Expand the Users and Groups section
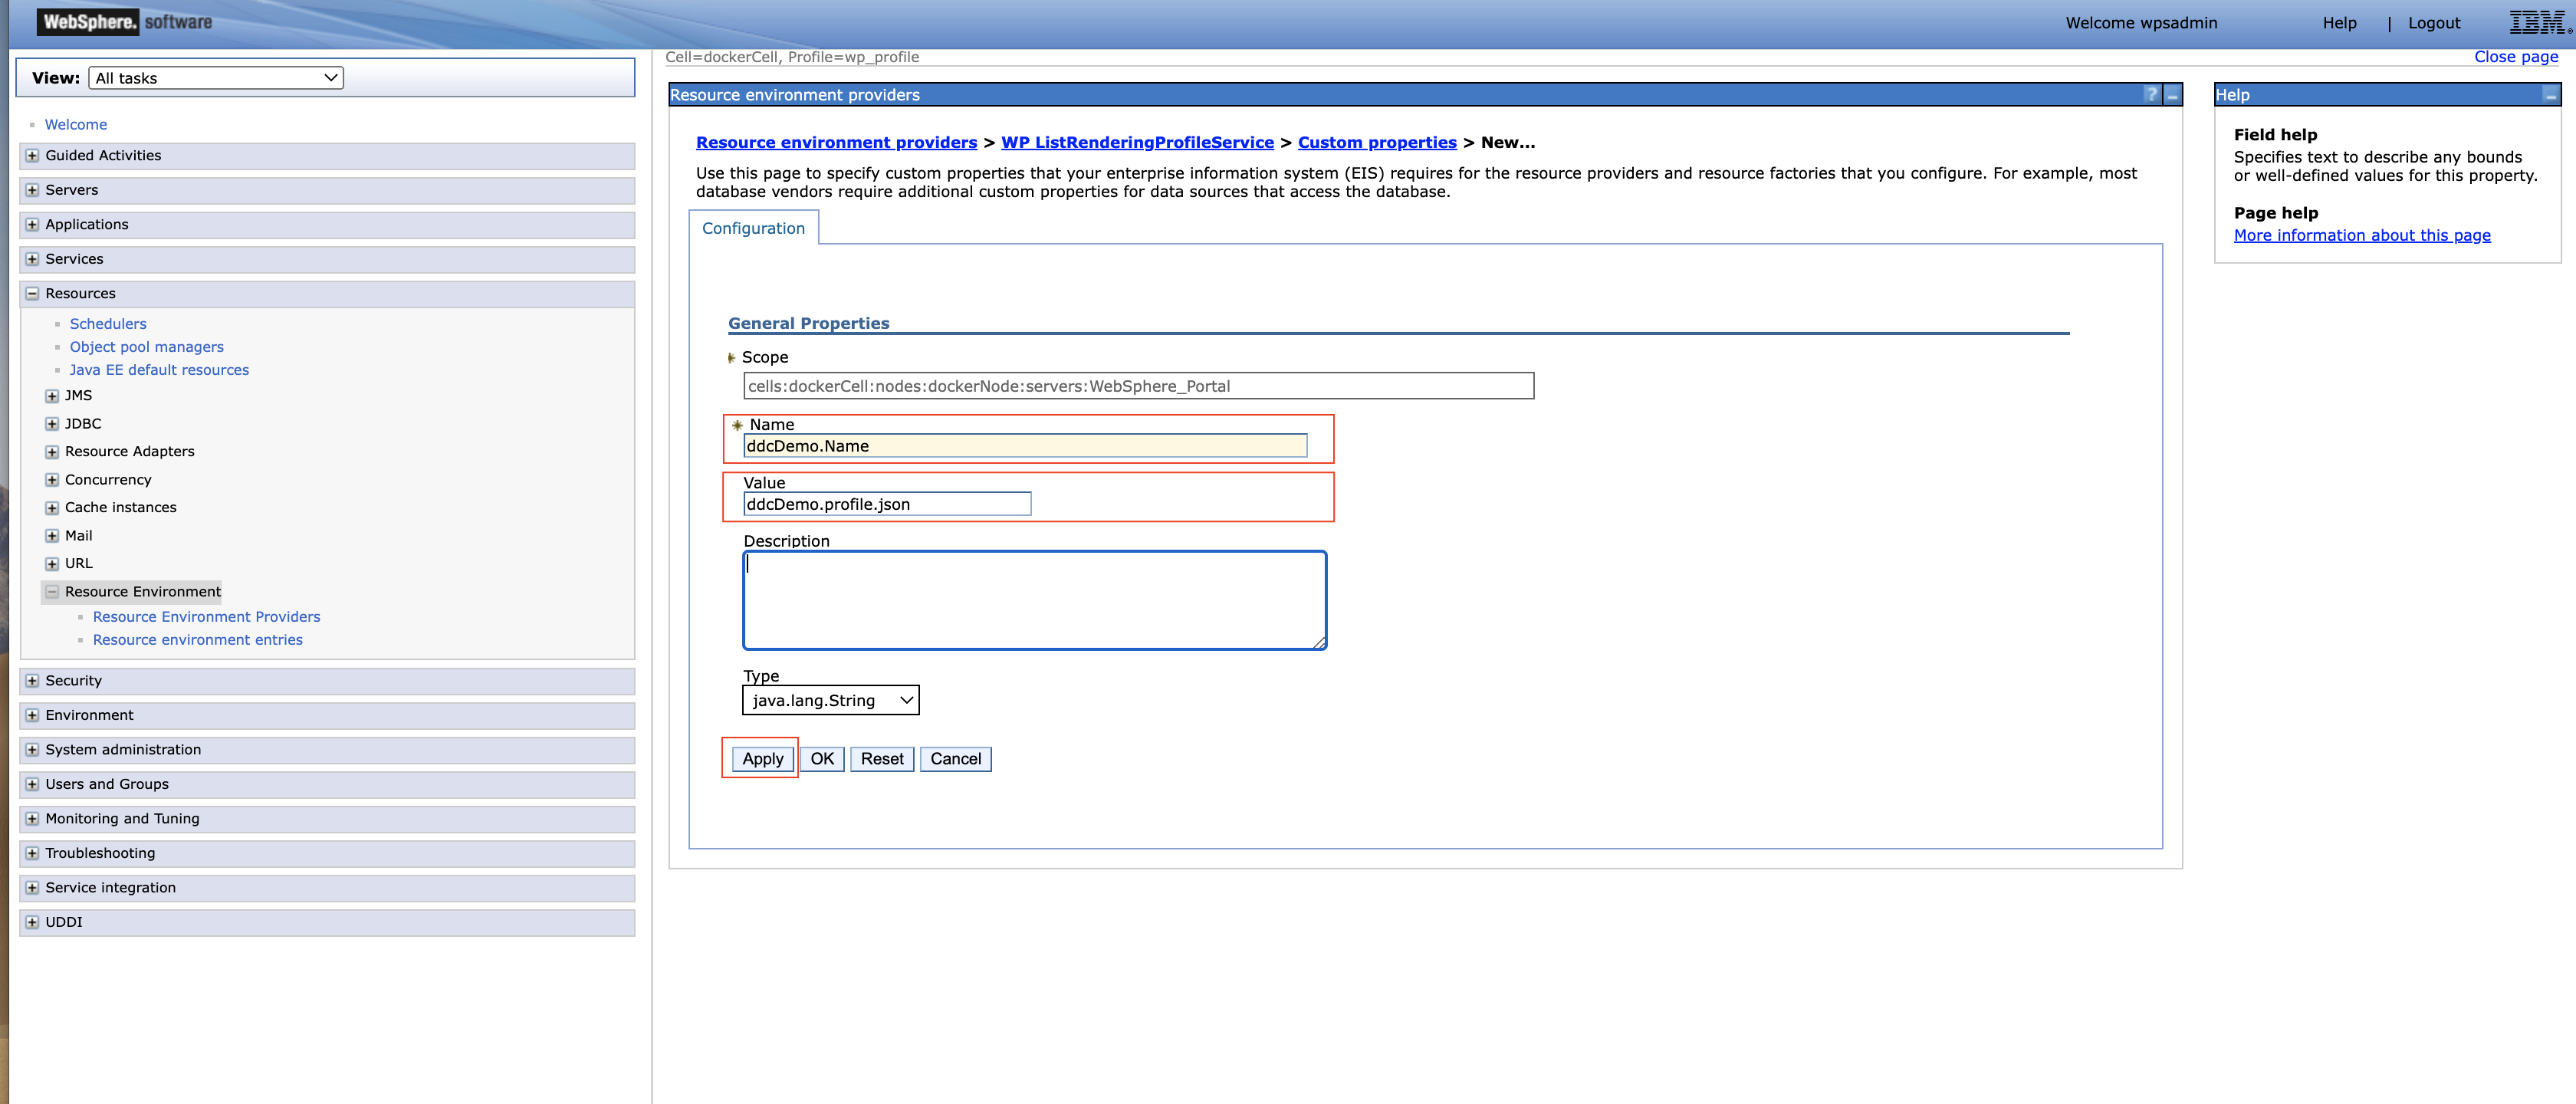This screenshot has width=2576, height=1104. pyautogui.click(x=31, y=784)
